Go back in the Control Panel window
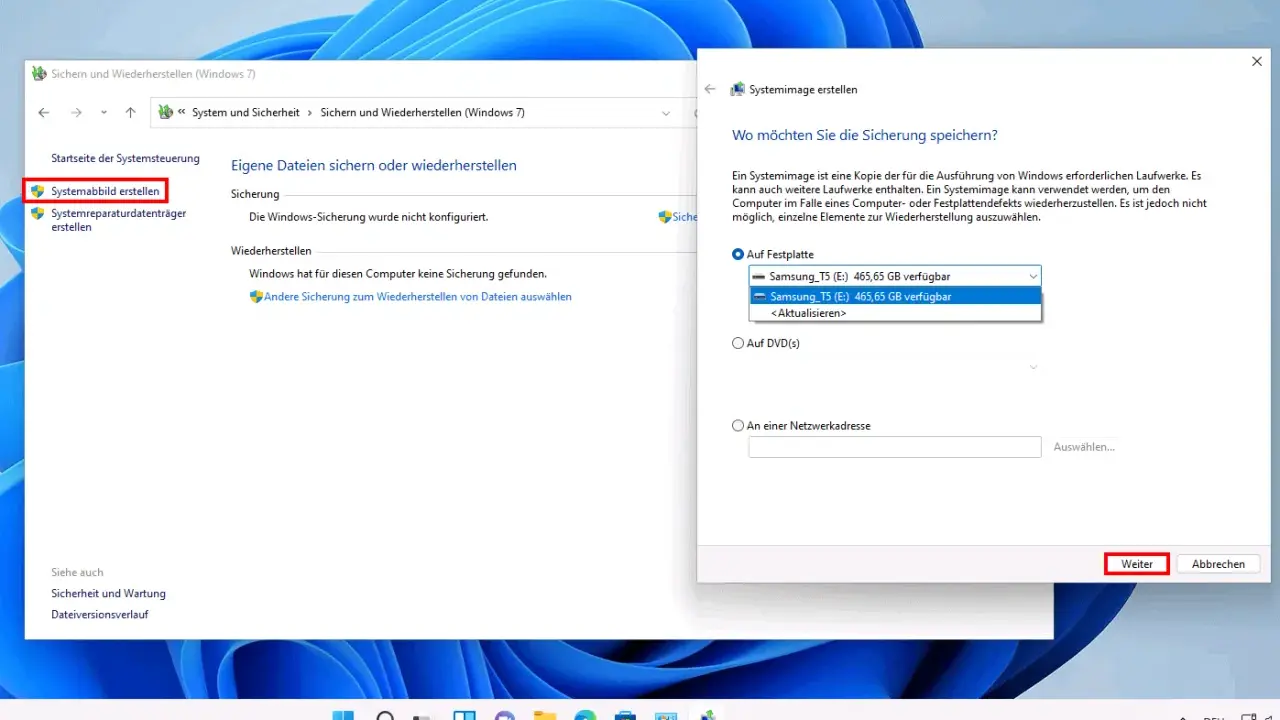The width and height of the screenshot is (1280, 720). [44, 113]
